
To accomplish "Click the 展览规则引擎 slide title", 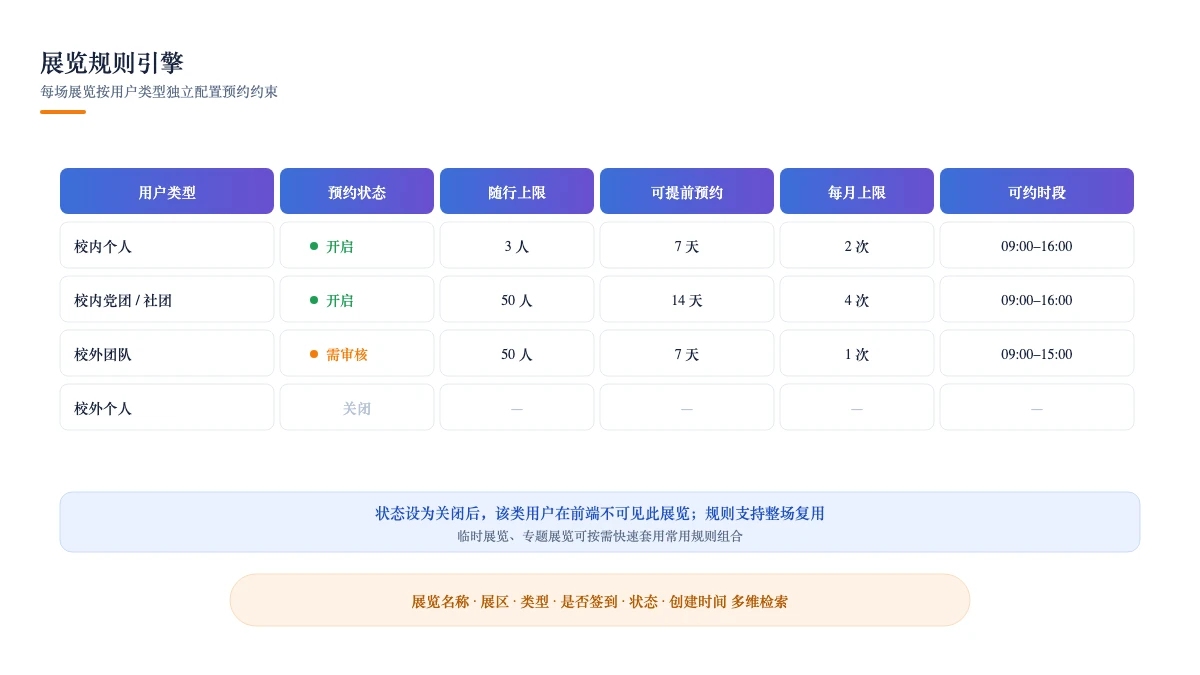I will (x=112, y=63).
